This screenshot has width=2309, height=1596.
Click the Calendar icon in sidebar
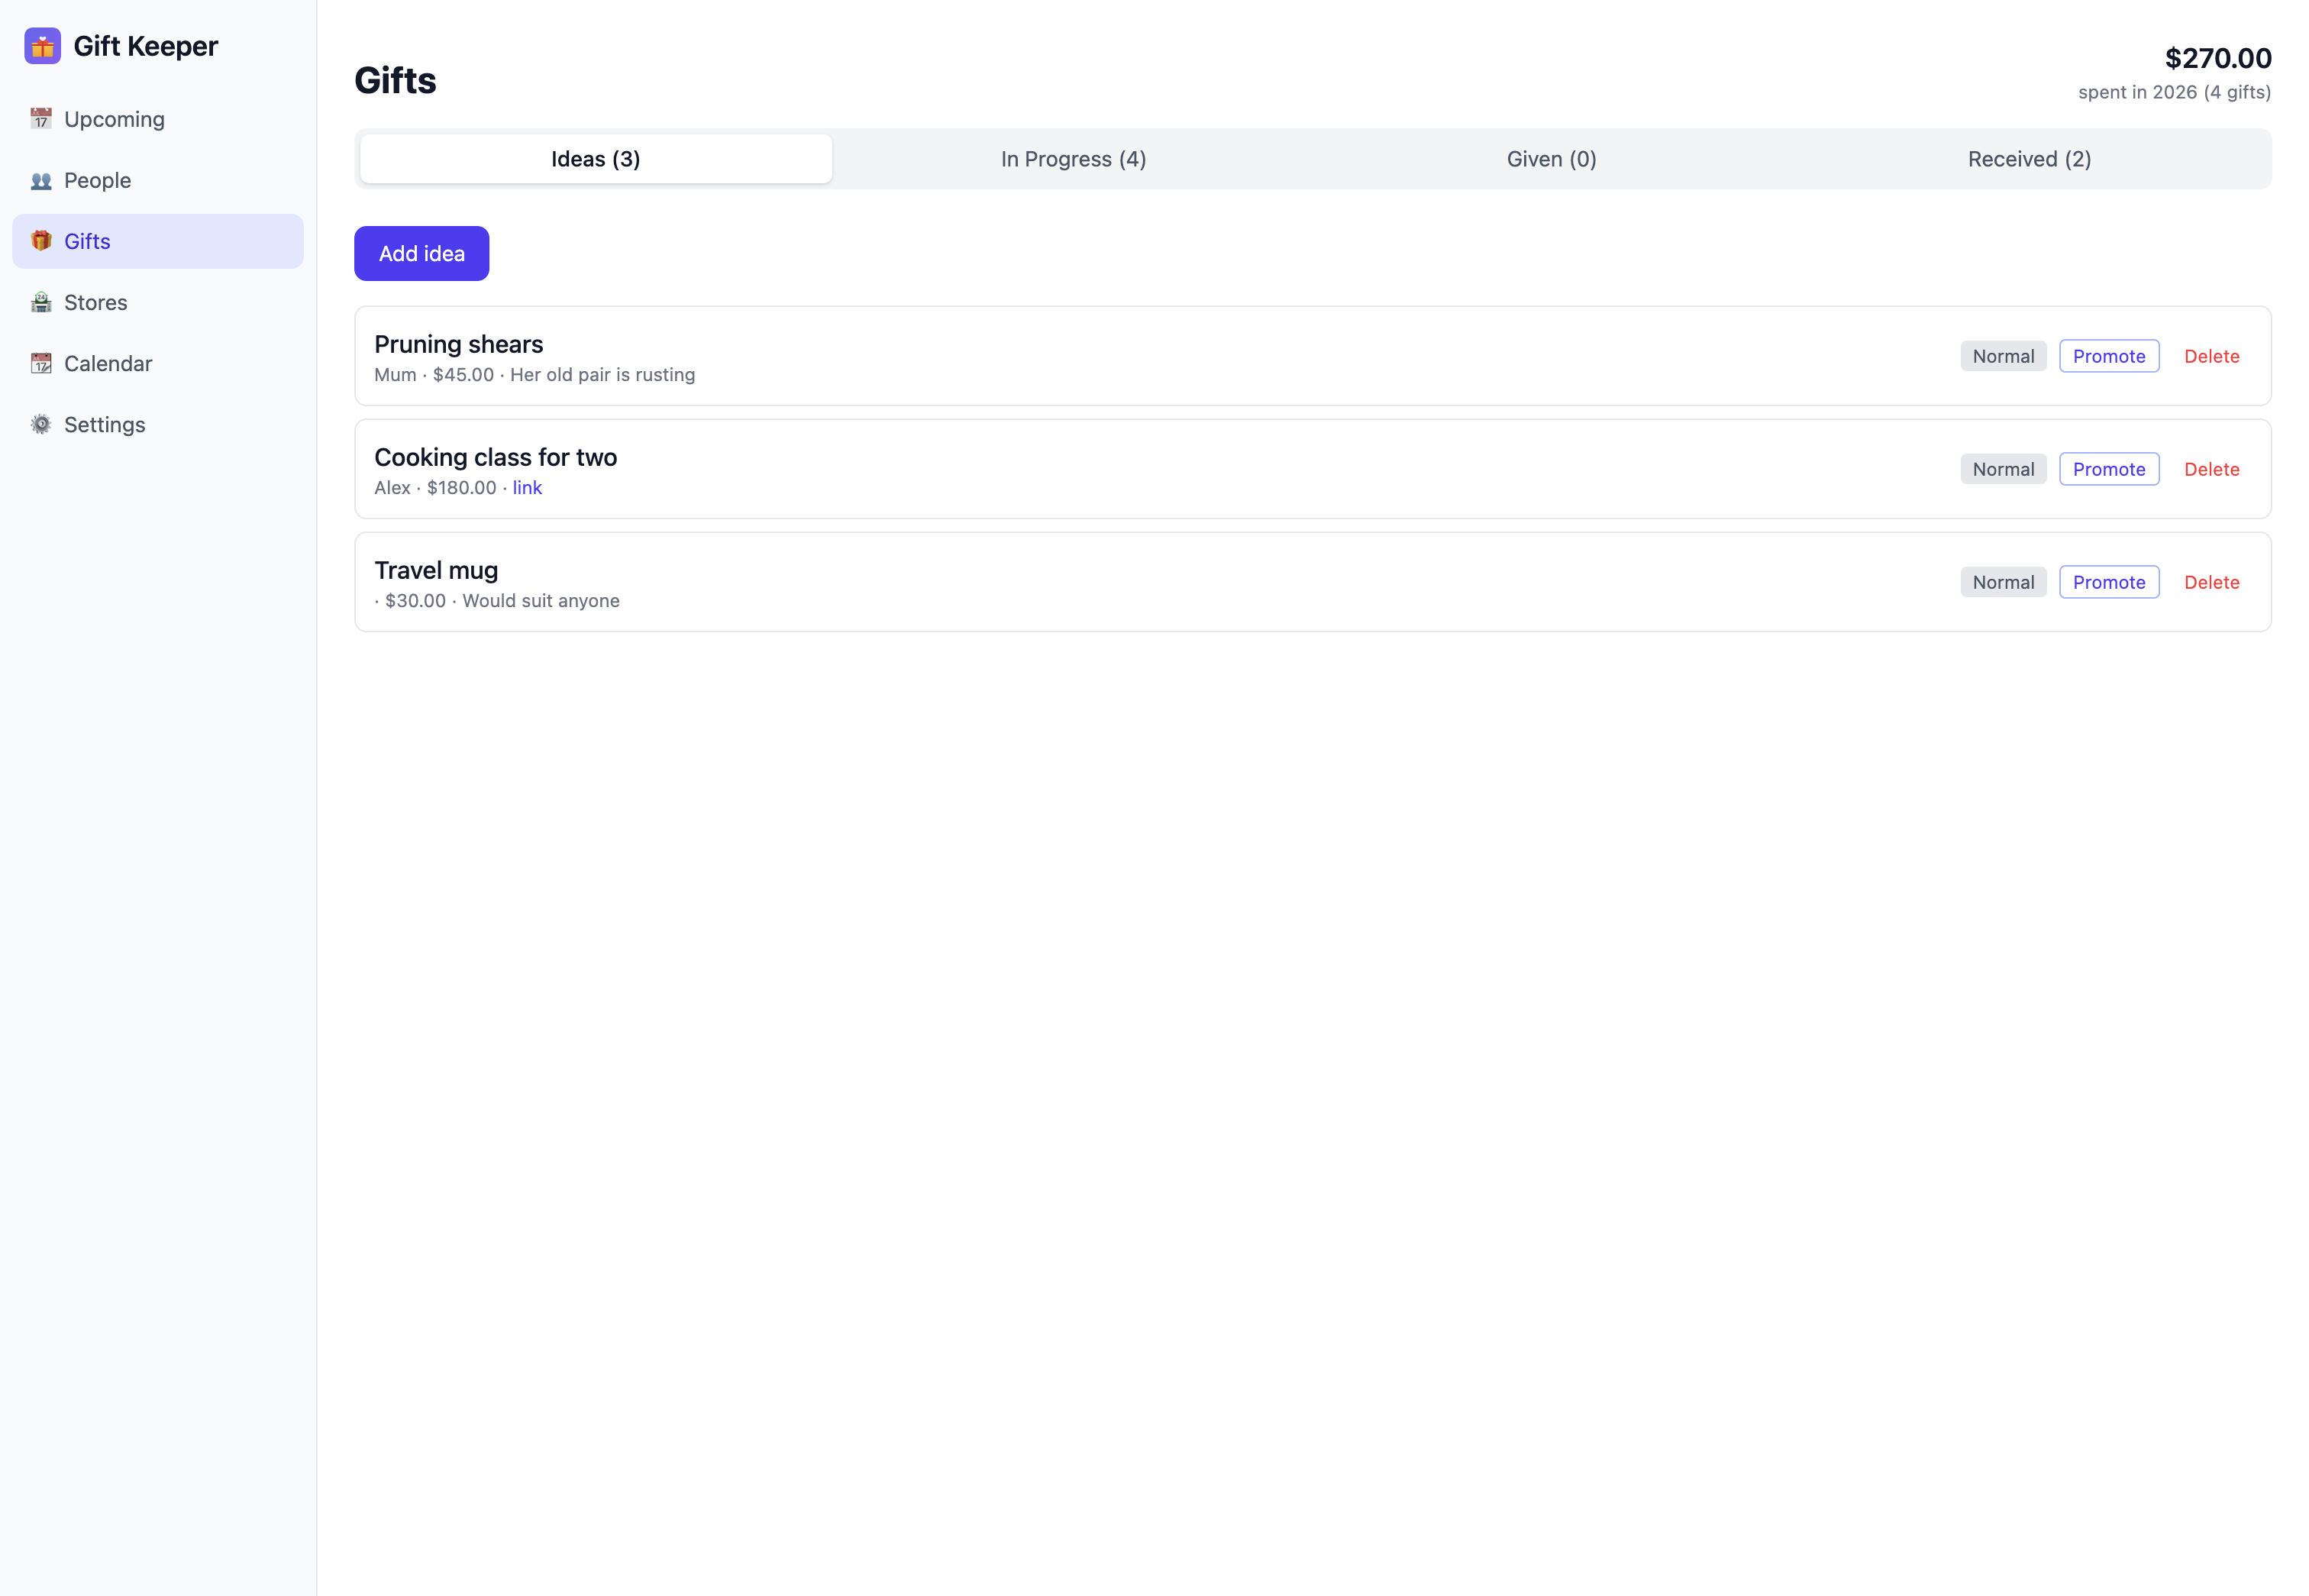click(41, 363)
